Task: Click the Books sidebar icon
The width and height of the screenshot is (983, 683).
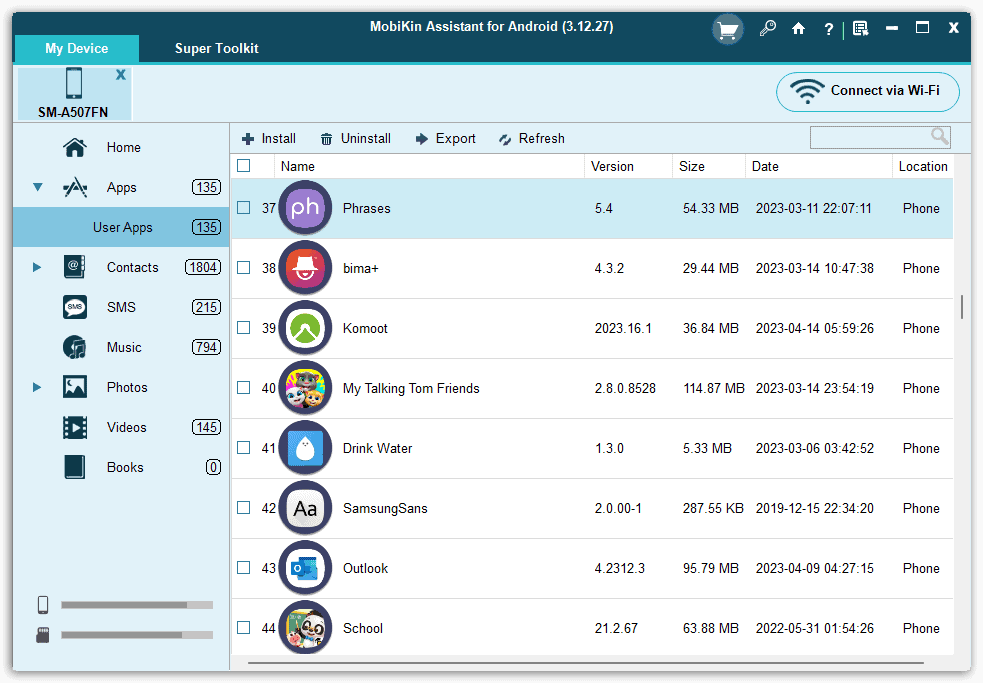Action: click(75, 467)
